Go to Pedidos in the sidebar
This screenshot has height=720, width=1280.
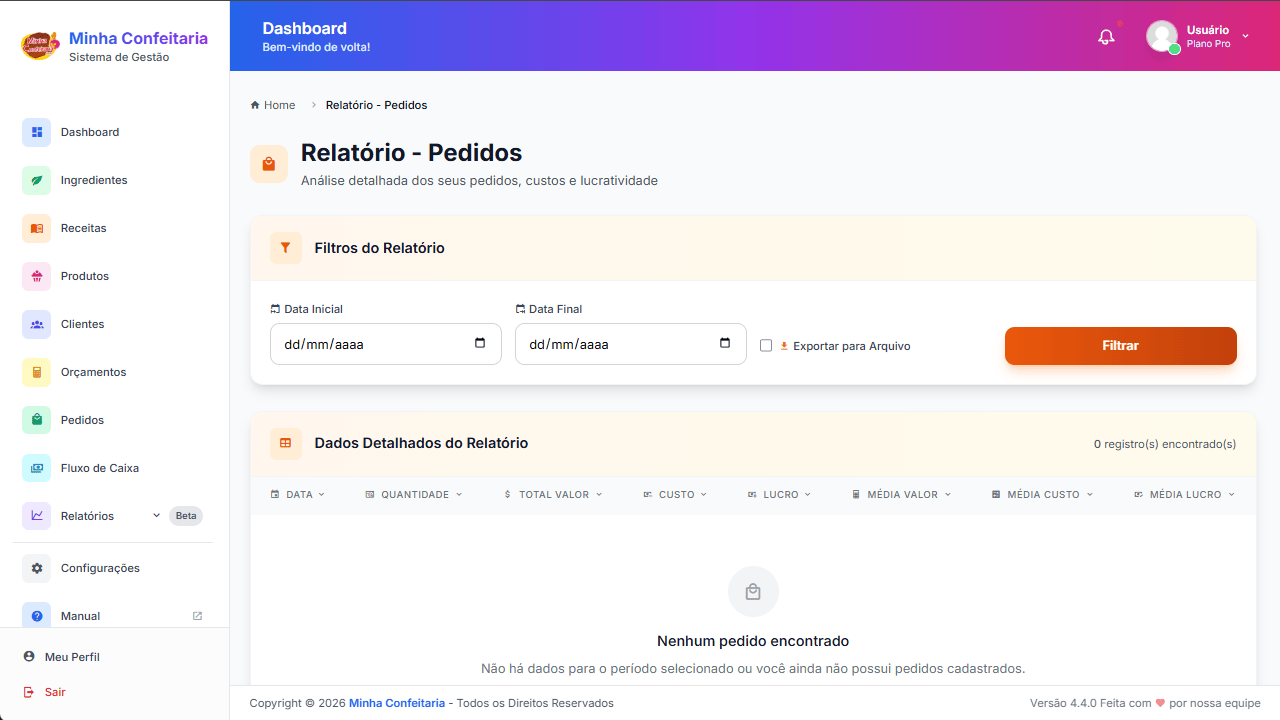82,420
